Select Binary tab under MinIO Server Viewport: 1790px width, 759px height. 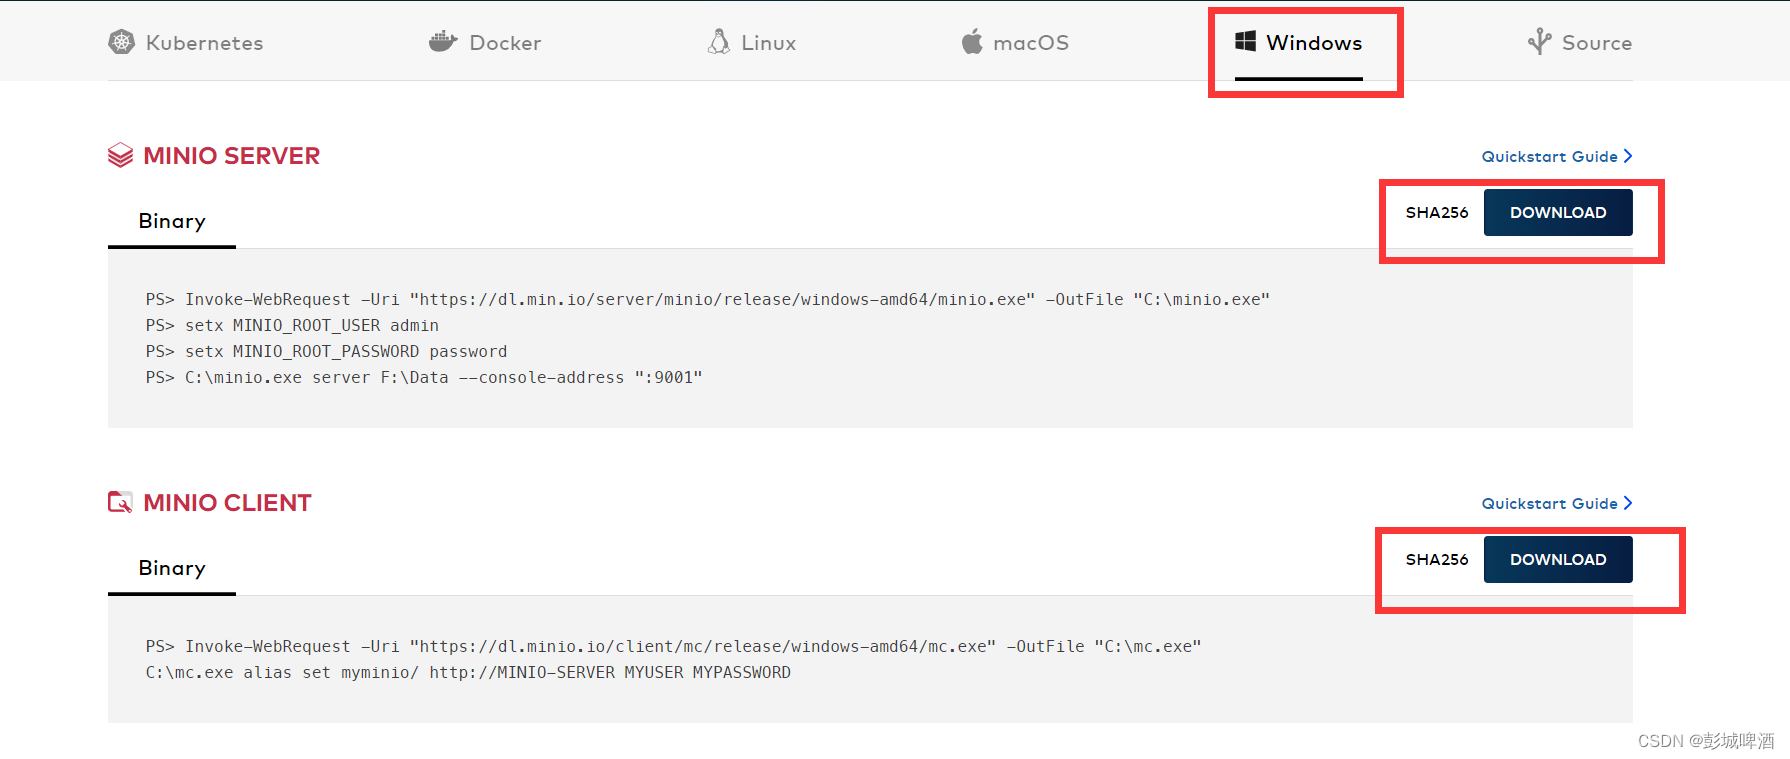point(172,221)
